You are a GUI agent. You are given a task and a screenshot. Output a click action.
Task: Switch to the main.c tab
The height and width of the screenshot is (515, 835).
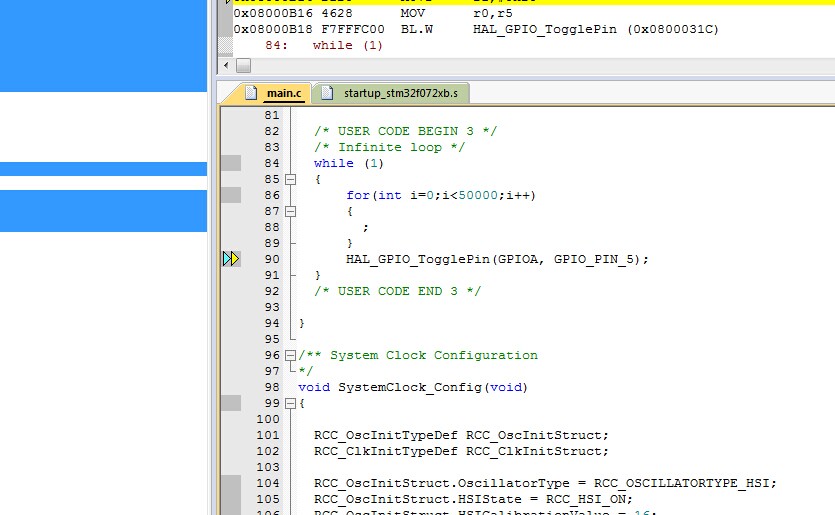pyautogui.click(x=282, y=93)
